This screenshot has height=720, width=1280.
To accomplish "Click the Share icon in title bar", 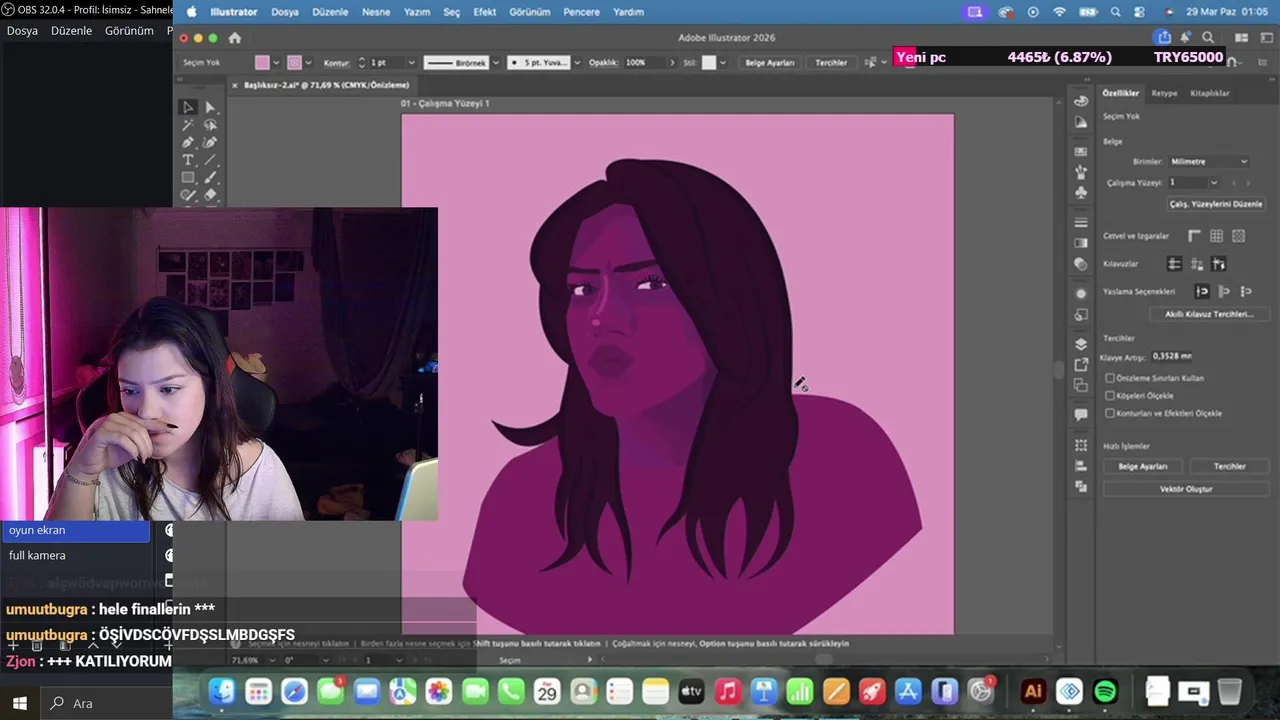I will click(x=1163, y=38).
